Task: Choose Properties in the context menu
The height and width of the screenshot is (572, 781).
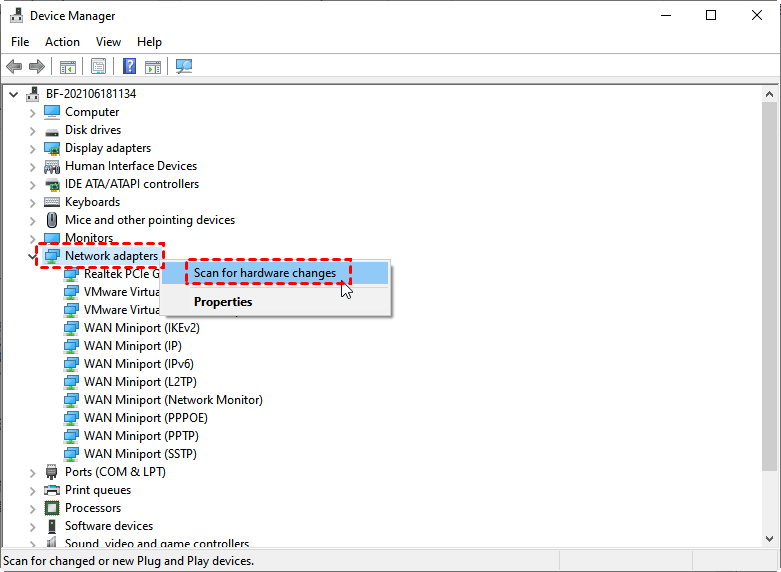Action: (275, 302)
